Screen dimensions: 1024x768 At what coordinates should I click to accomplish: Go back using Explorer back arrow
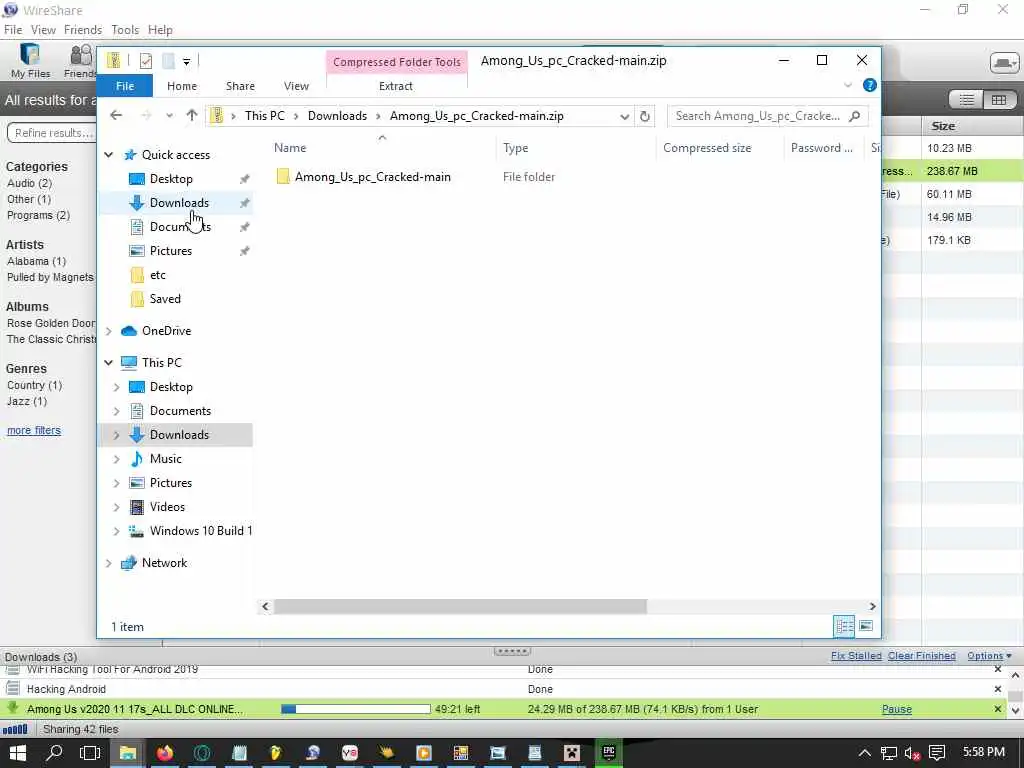116,116
